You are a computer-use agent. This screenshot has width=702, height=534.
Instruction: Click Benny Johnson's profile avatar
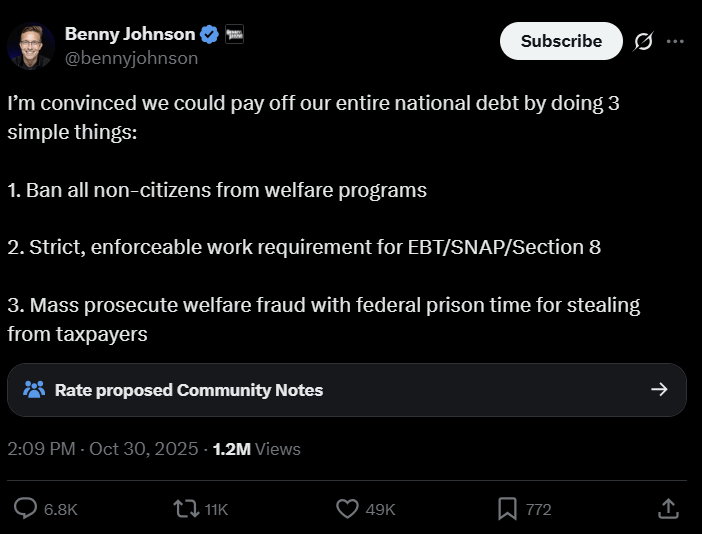(x=31, y=45)
